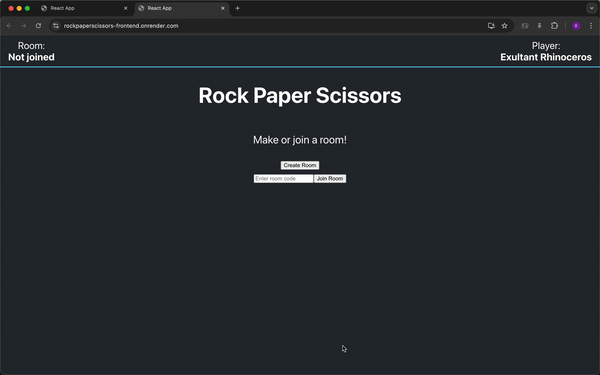Viewport: 600px width, 375px height.
Task: Open the purple profile avatar
Action: [576, 26]
